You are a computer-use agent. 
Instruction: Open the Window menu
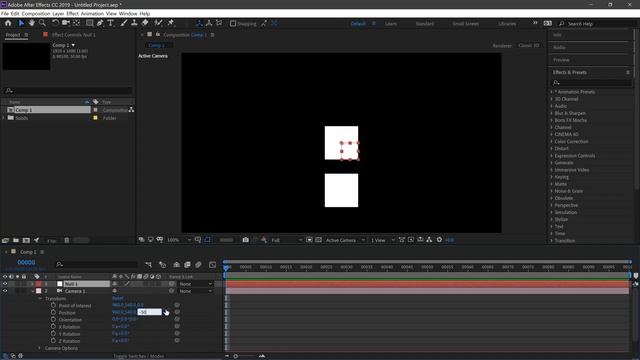[128, 13]
